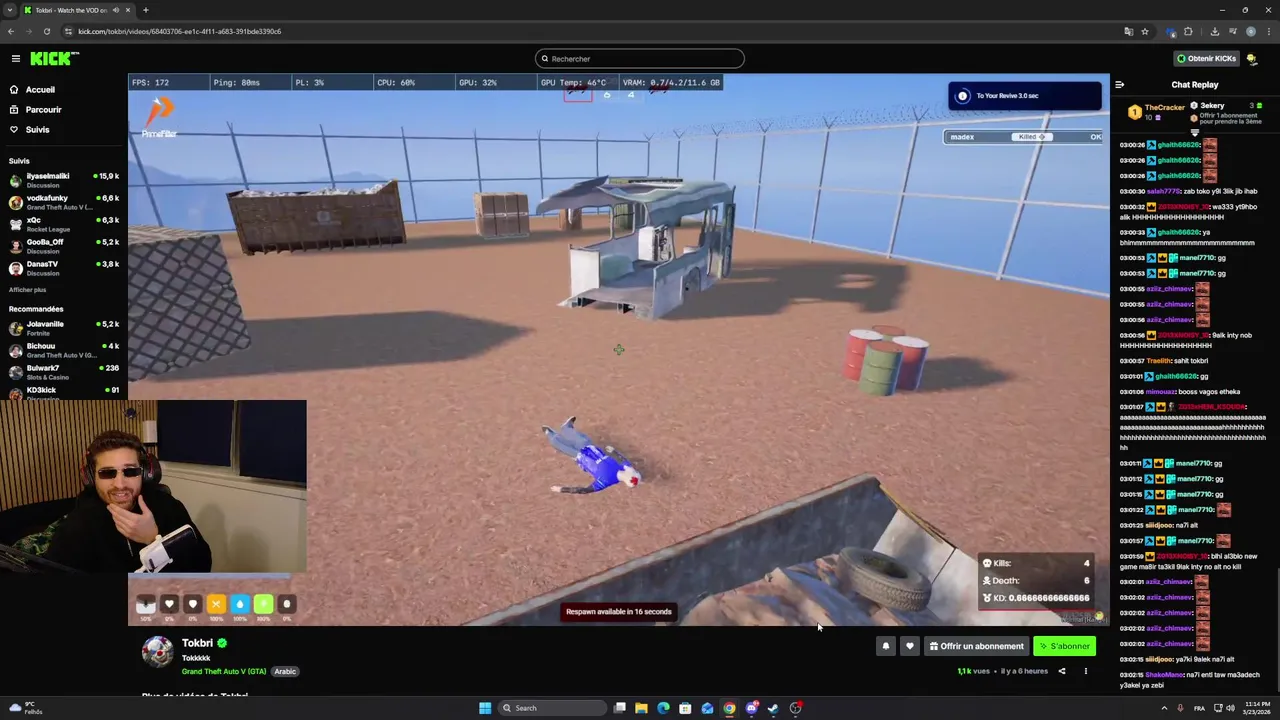
Task: Click Offrir un abonnement button
Action: [x=976, y=646]
